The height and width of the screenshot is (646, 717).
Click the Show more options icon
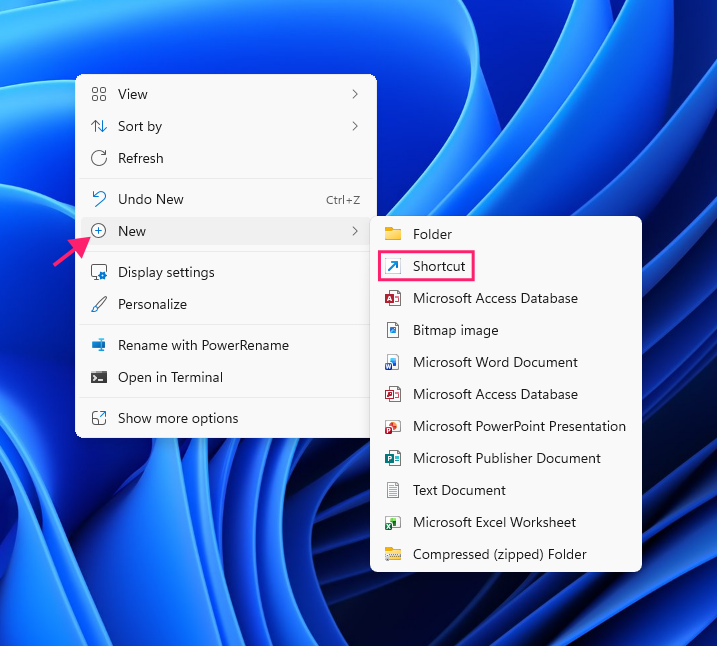[99, 418]
